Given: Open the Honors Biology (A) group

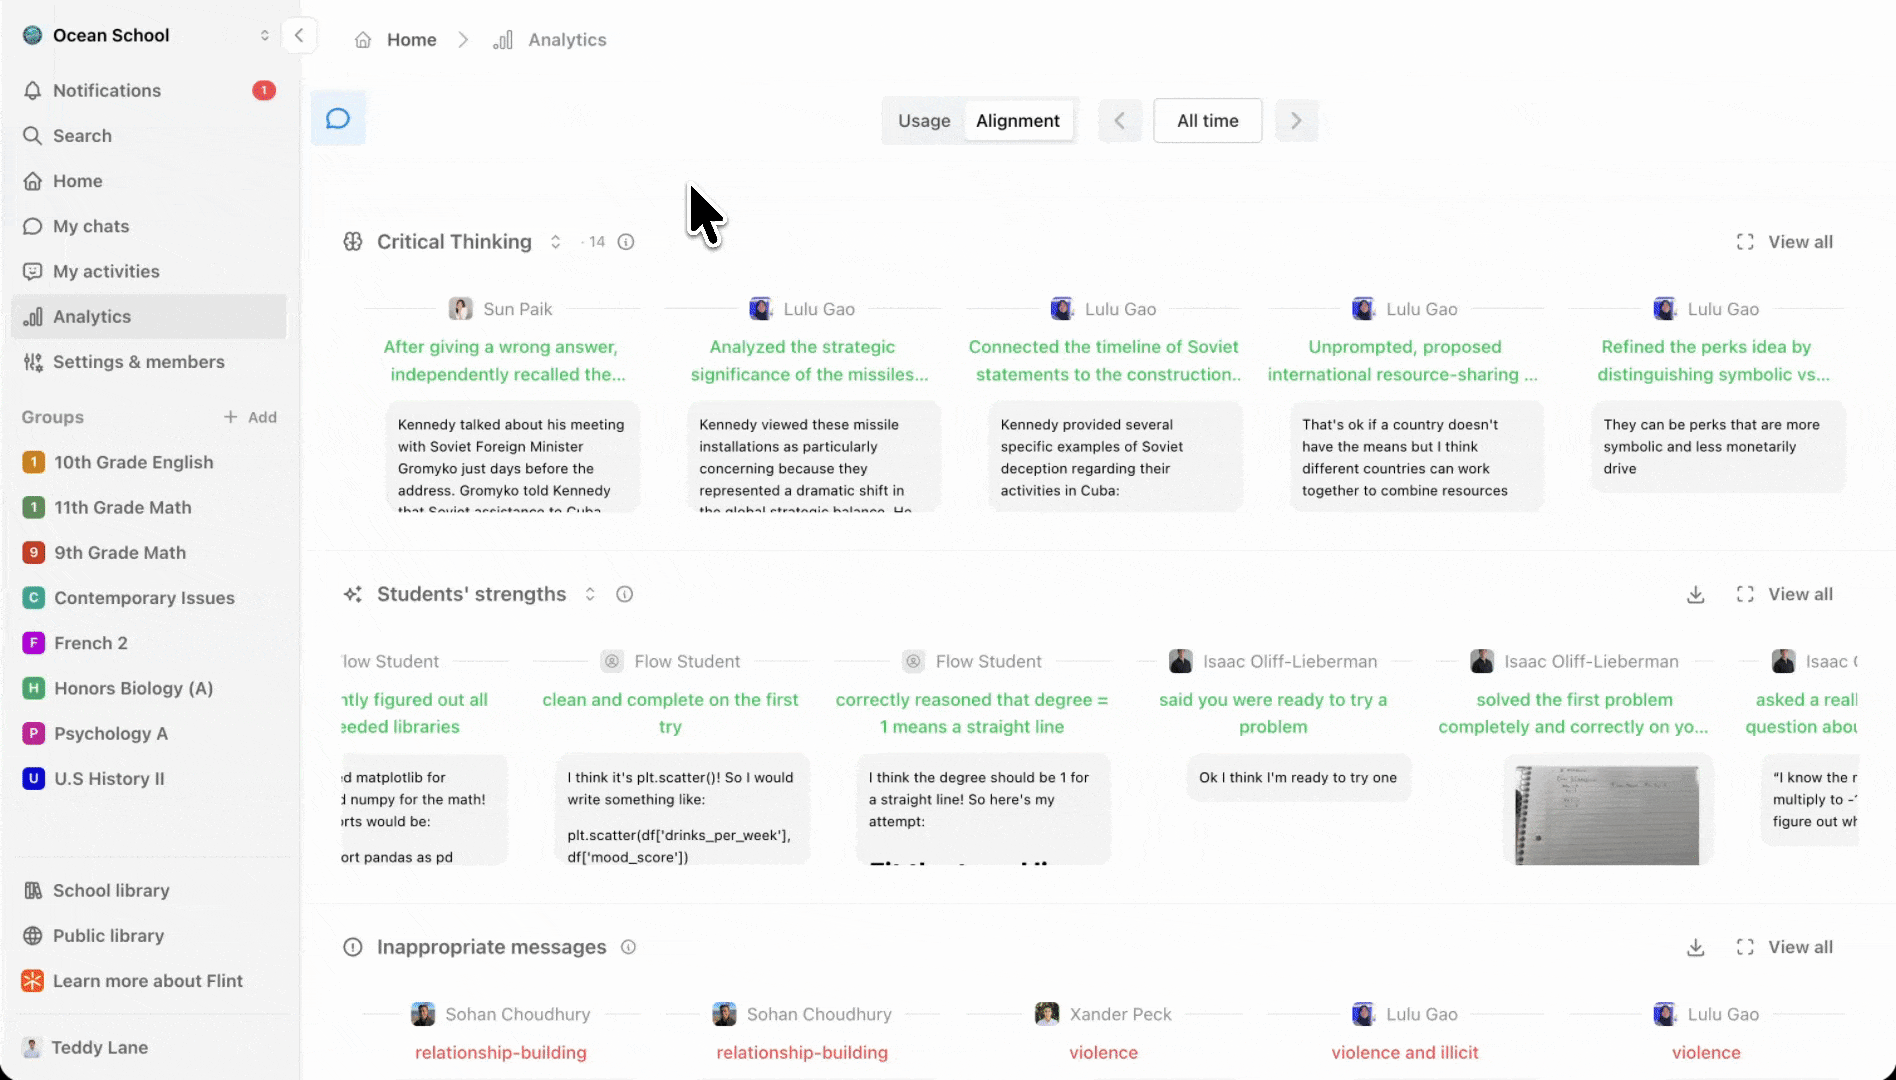Looking at the screenshot, I should coord(148,688).
